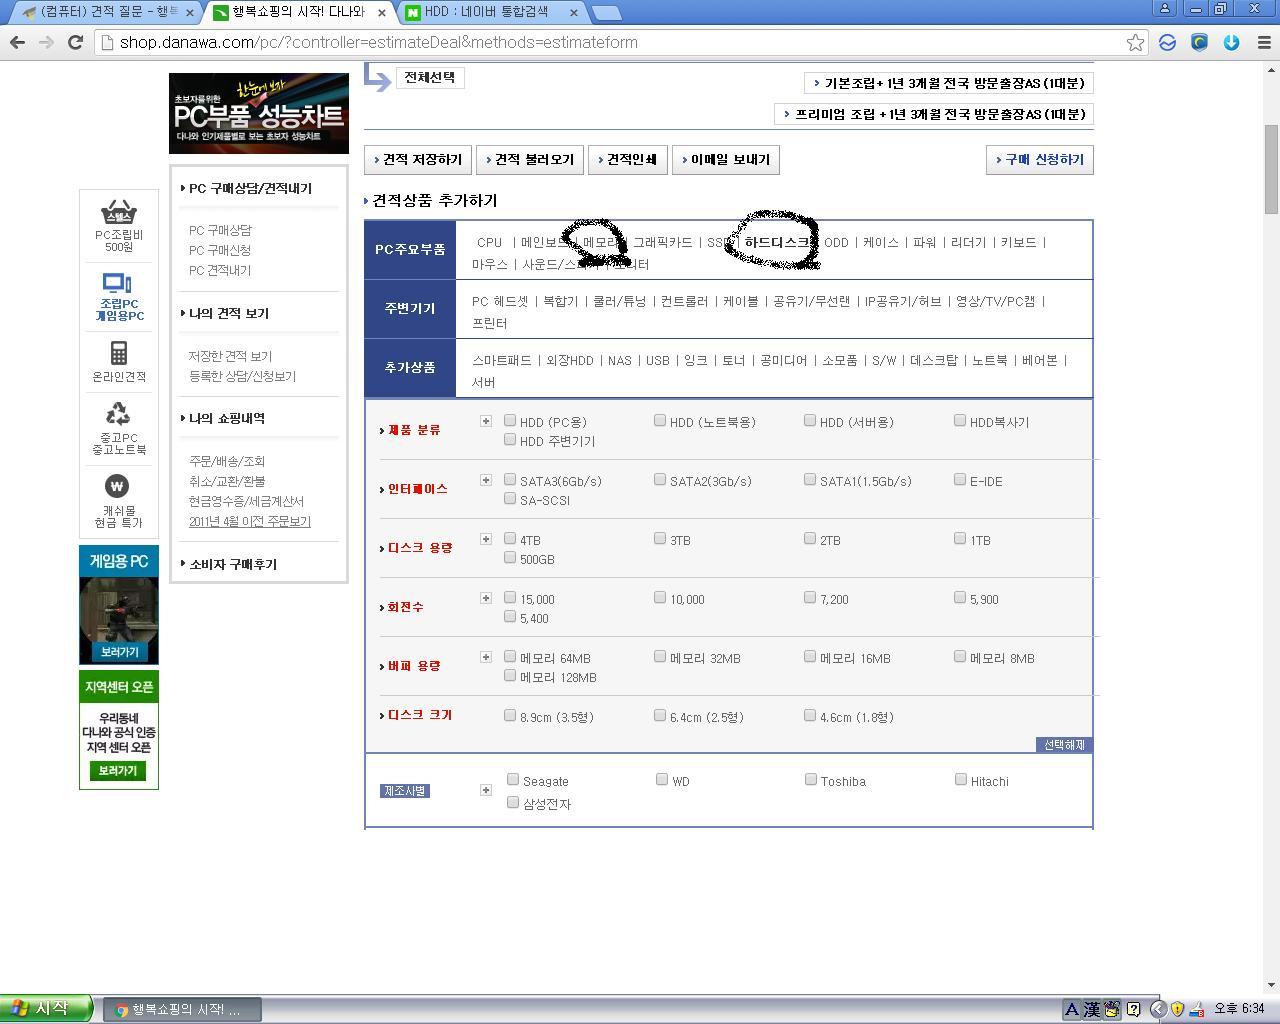Click the yellow security shield tray icon
The width and height of the screenshot is (1280, 1024).
[x=1177, y=1009]
